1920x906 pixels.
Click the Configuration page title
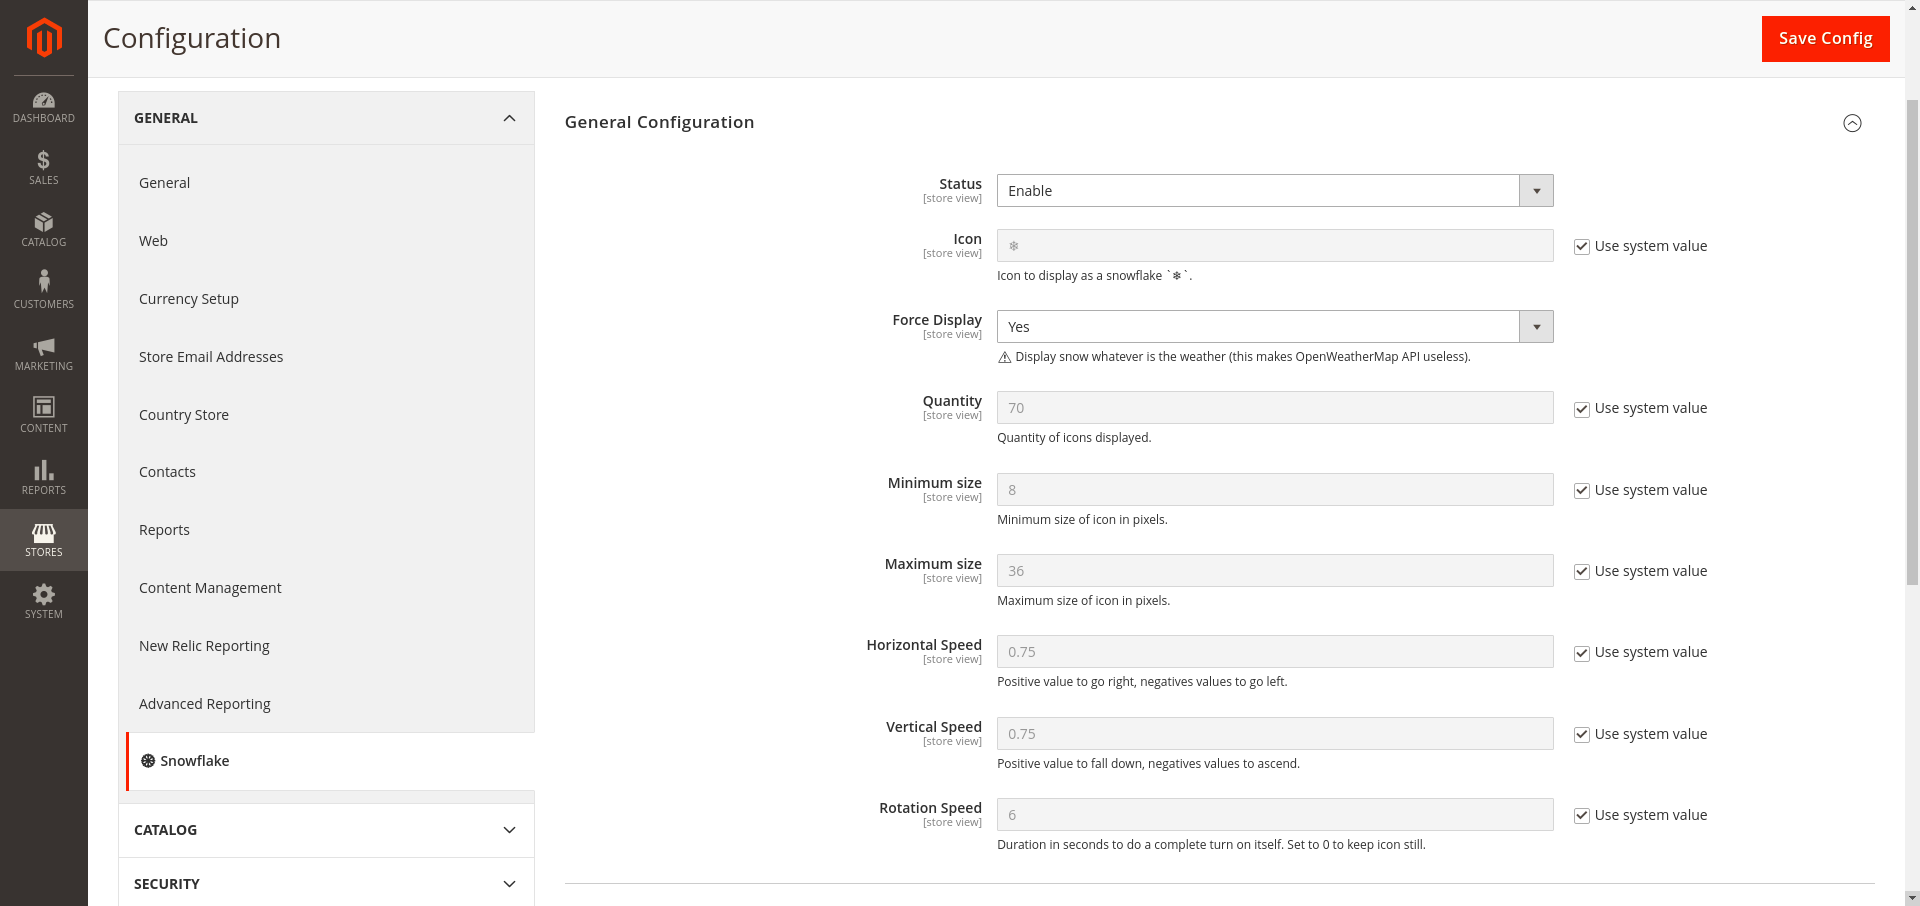(x=192, y=38)
